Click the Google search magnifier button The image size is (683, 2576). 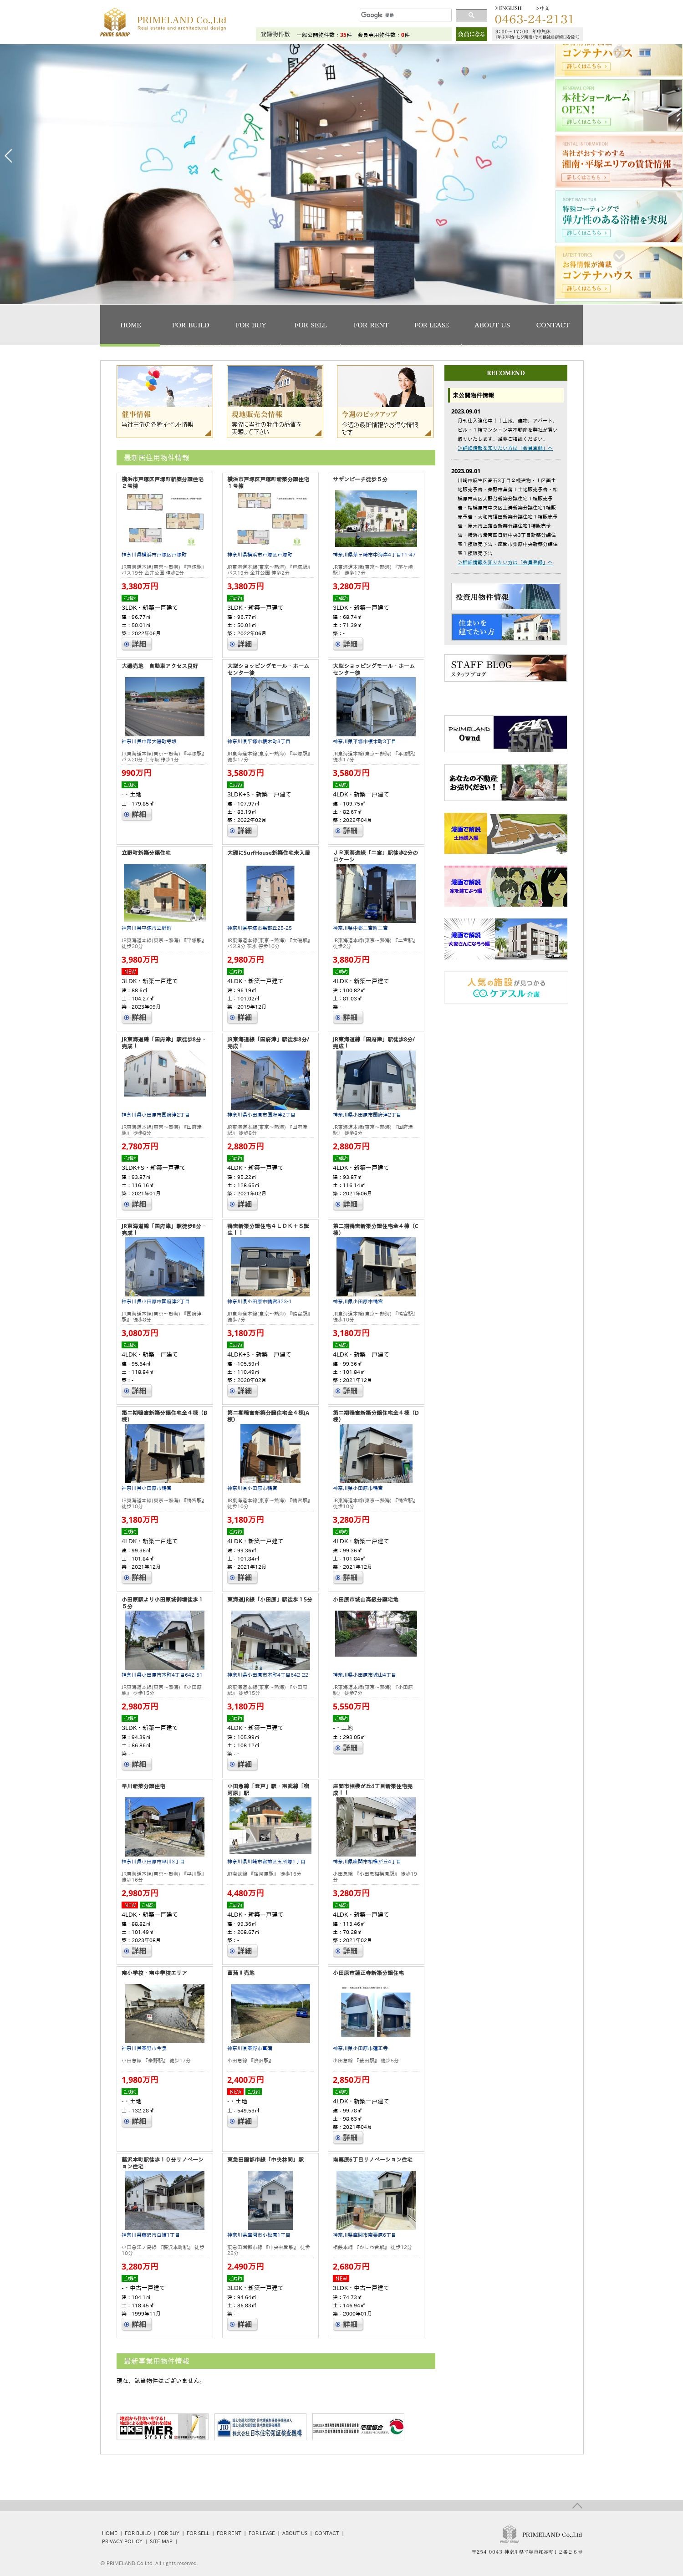click(x=470, y=16)
